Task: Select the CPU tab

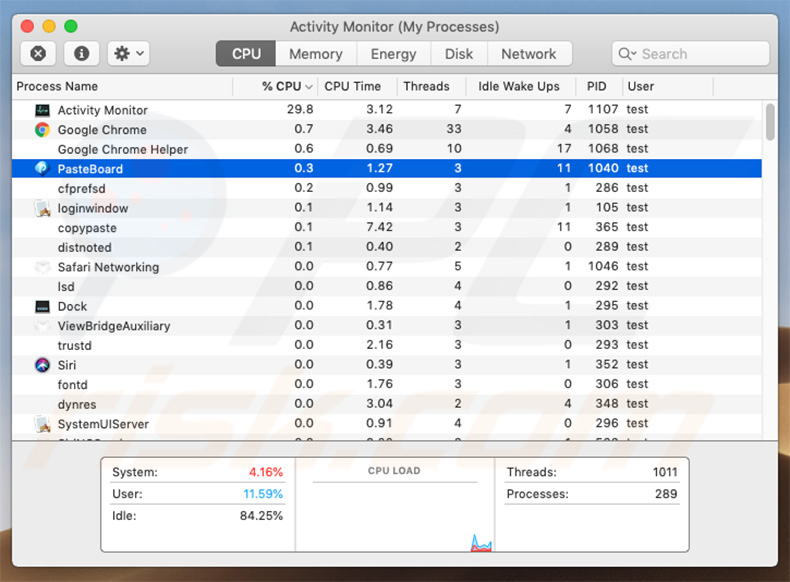Action: tap(246, 53)
